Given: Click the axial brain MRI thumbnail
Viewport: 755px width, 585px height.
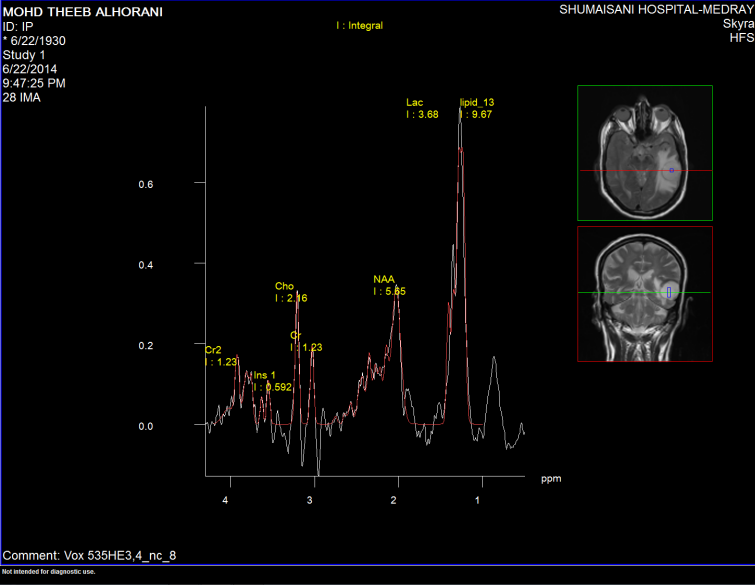Looking at the screenshot, I should (644, 152).
